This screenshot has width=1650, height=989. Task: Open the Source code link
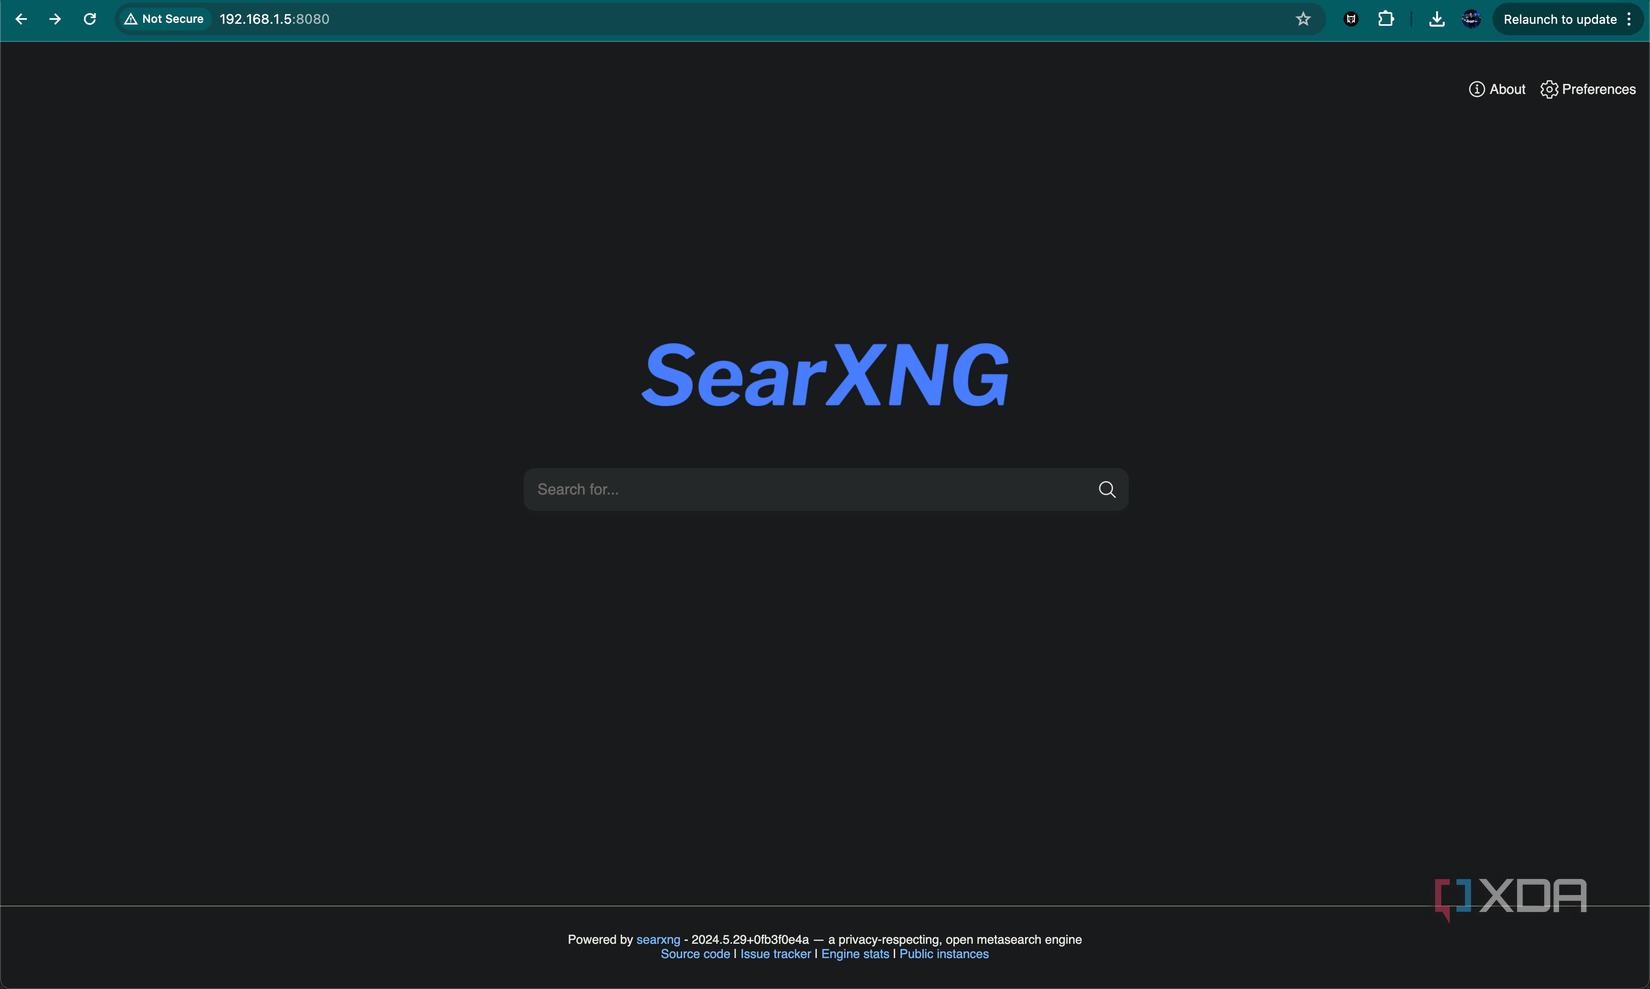(695, 954)
